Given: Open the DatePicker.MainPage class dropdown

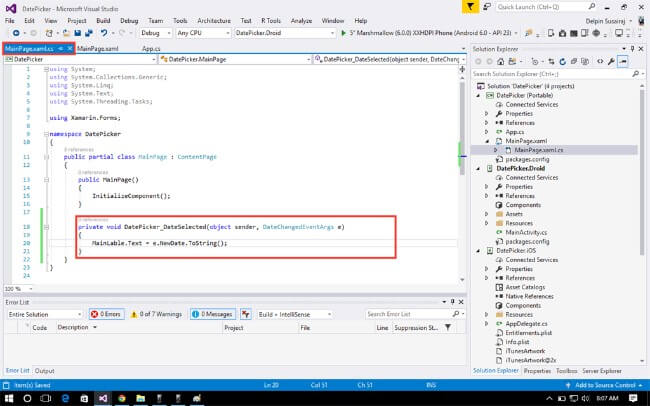Looking at the screenshot, I should point(235,59).
